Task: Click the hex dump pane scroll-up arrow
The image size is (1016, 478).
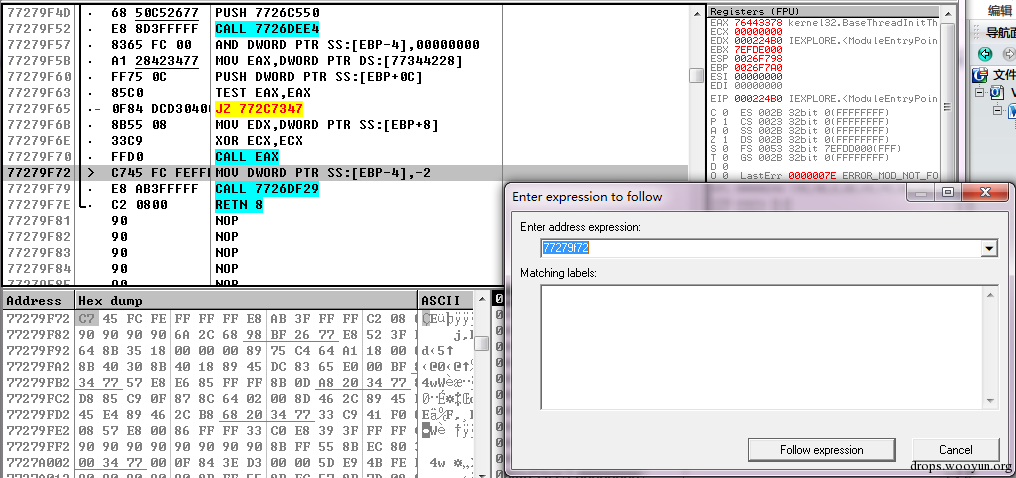Action: tap(482, 299)
